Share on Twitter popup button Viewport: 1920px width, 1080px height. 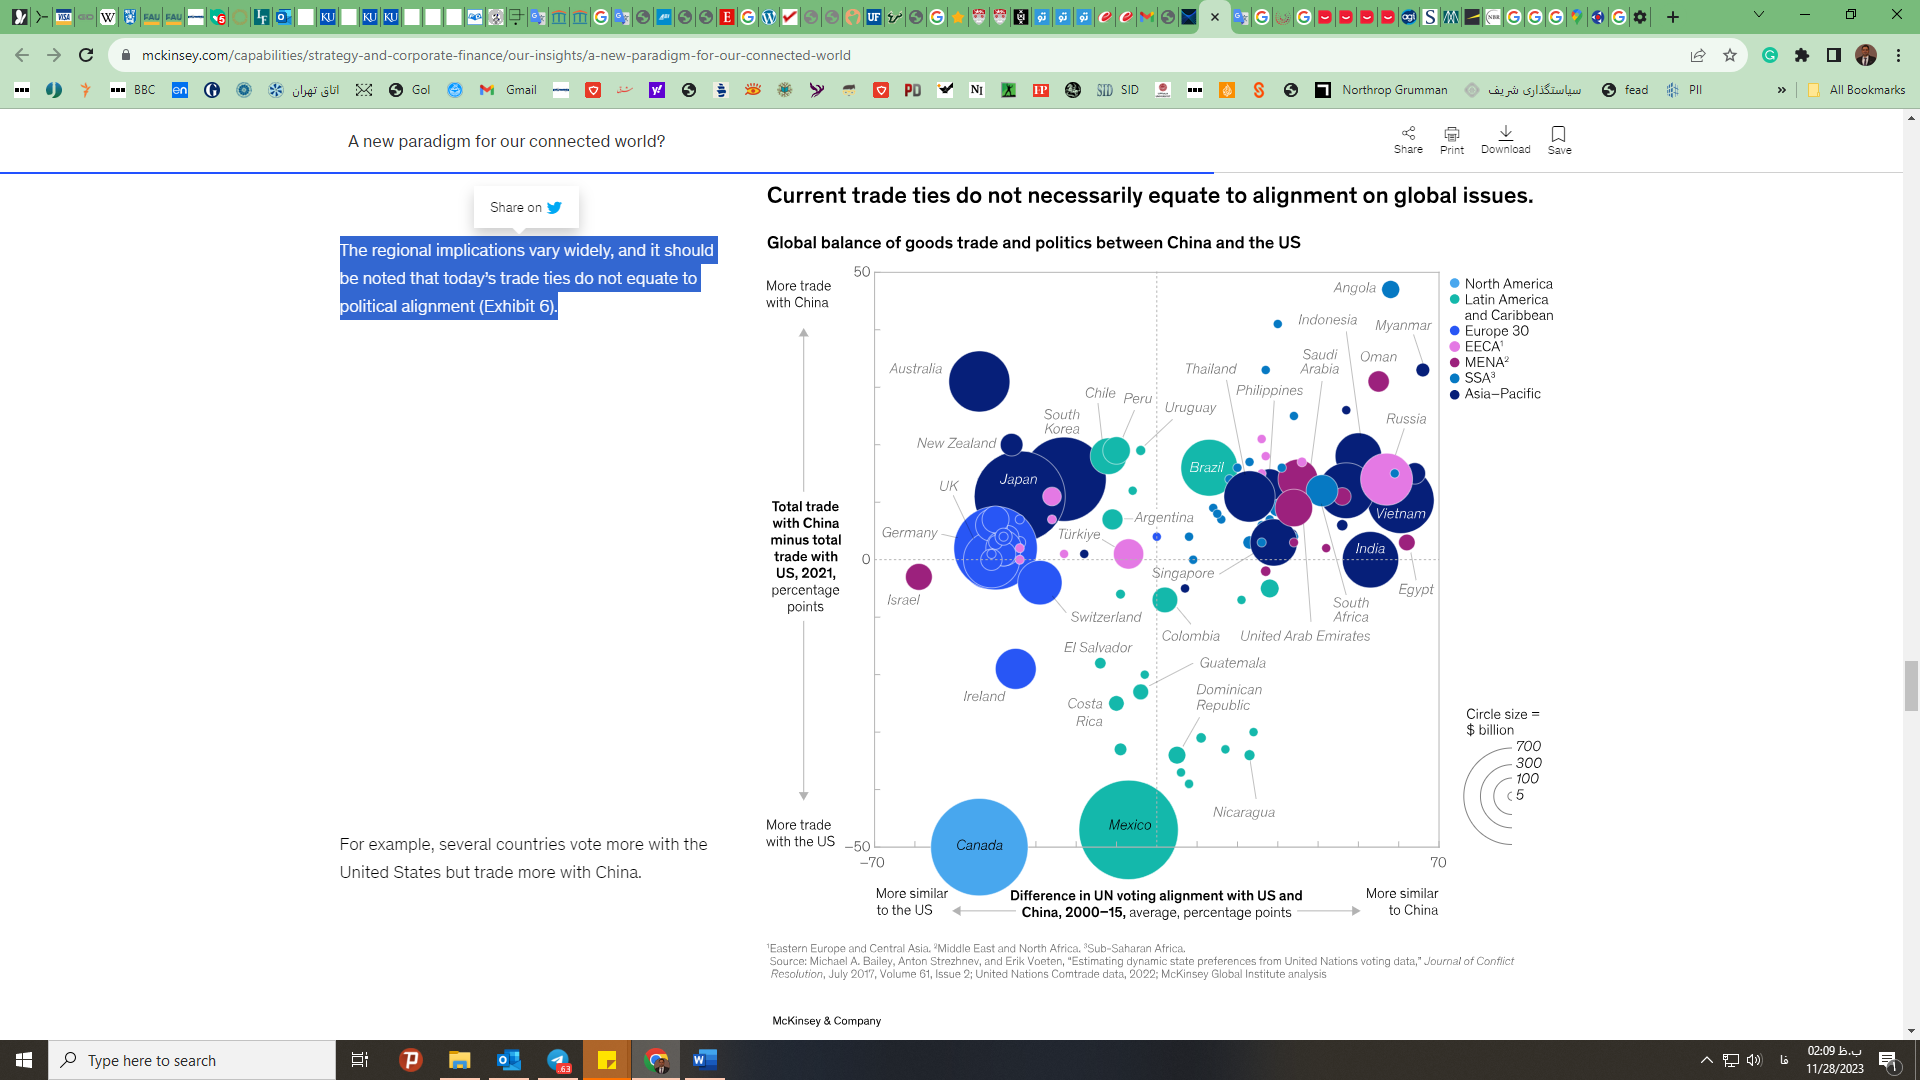[526, 207]
